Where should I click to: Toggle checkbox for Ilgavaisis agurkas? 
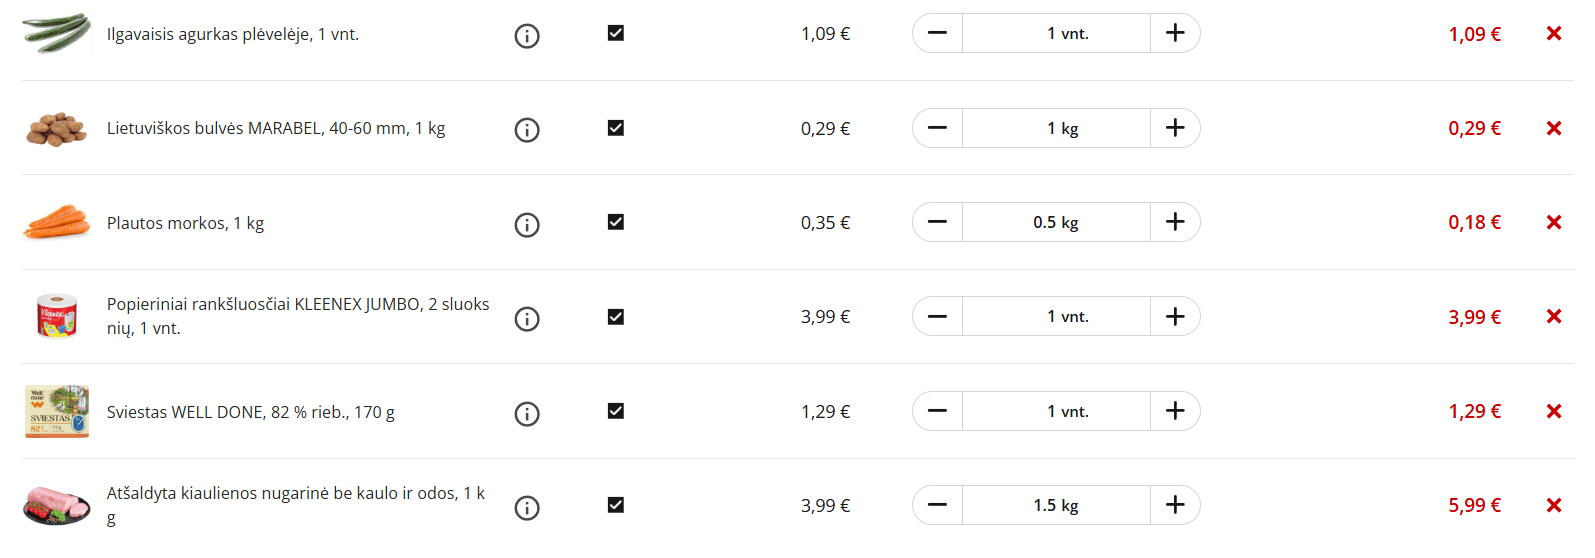[x=616, y=33]
